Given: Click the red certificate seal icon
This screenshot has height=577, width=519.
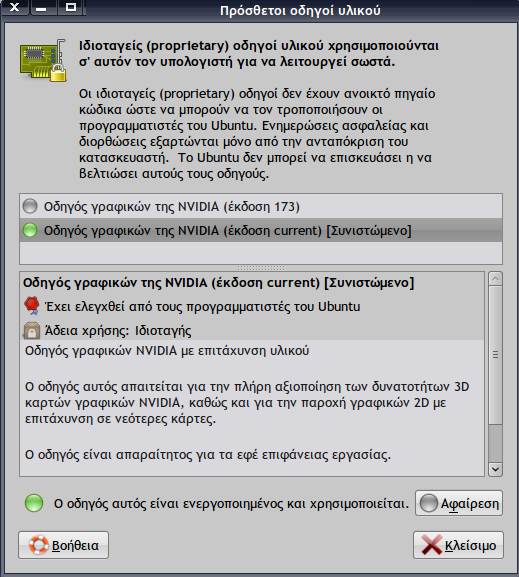Looking at the screenshot, I should (x=32, y=306).
